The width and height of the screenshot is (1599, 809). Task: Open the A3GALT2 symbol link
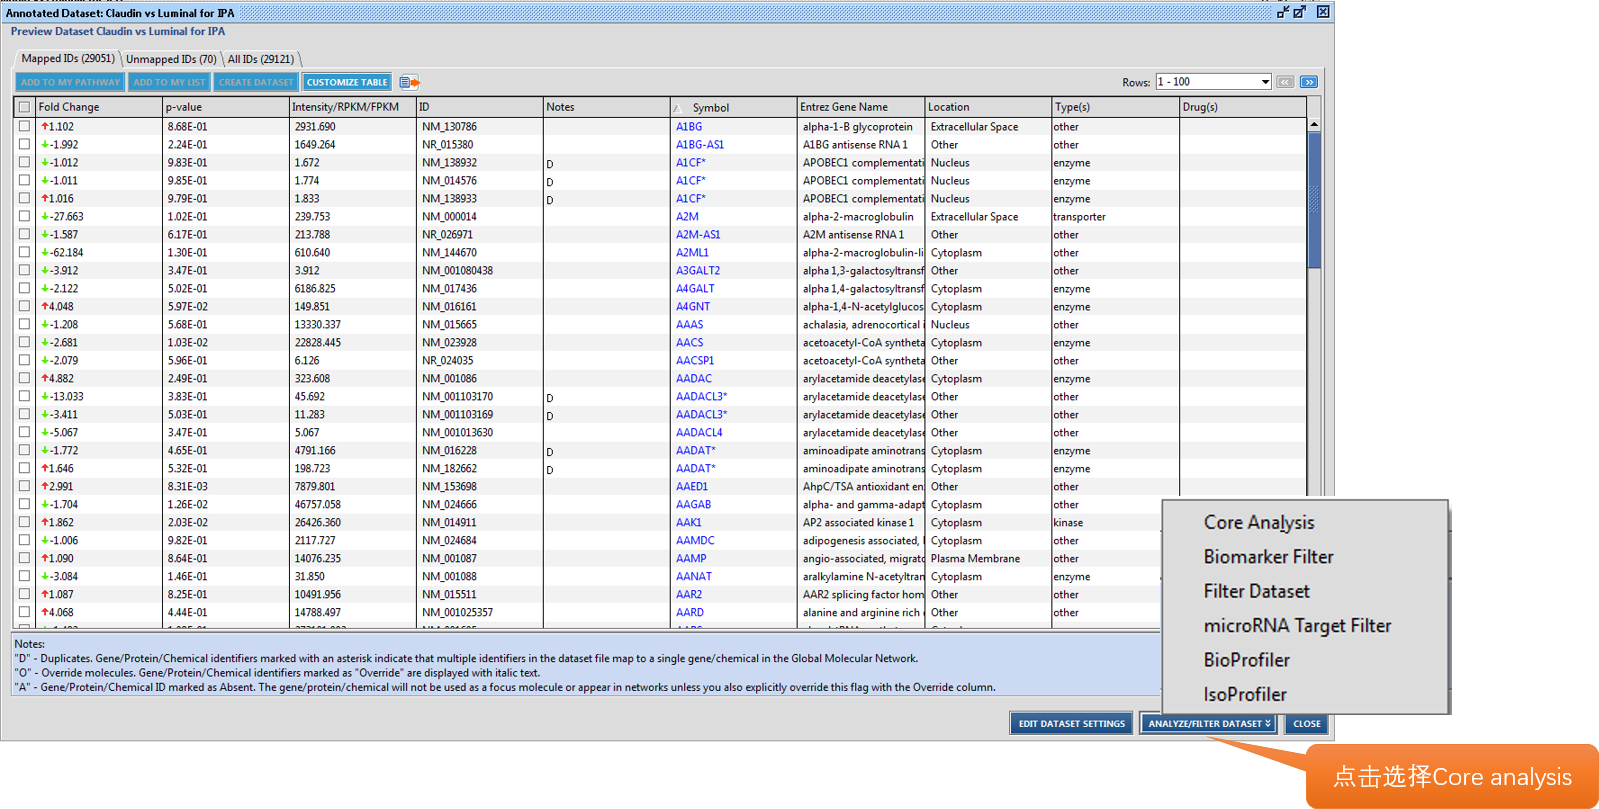point(698,271)
